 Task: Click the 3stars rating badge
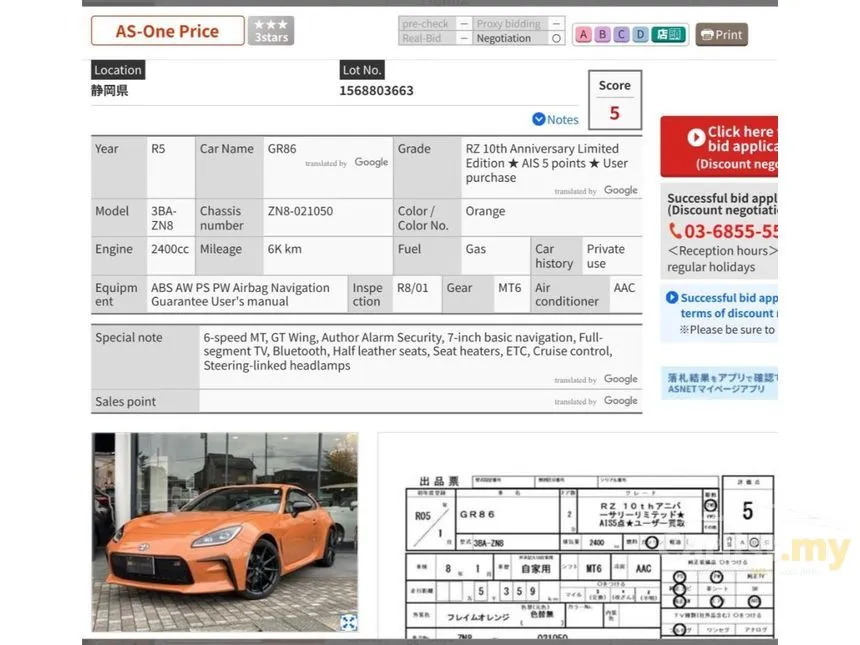pos(271,31)
